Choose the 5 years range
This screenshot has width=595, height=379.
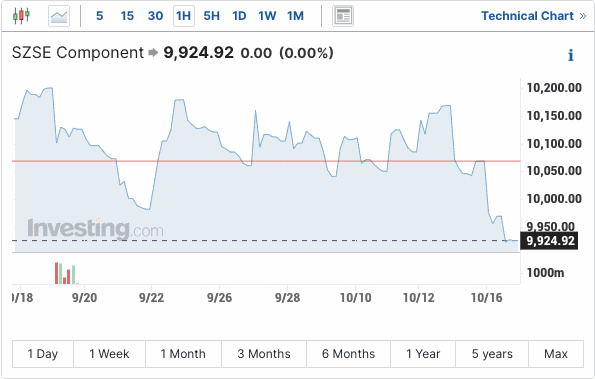coord(492,354)
